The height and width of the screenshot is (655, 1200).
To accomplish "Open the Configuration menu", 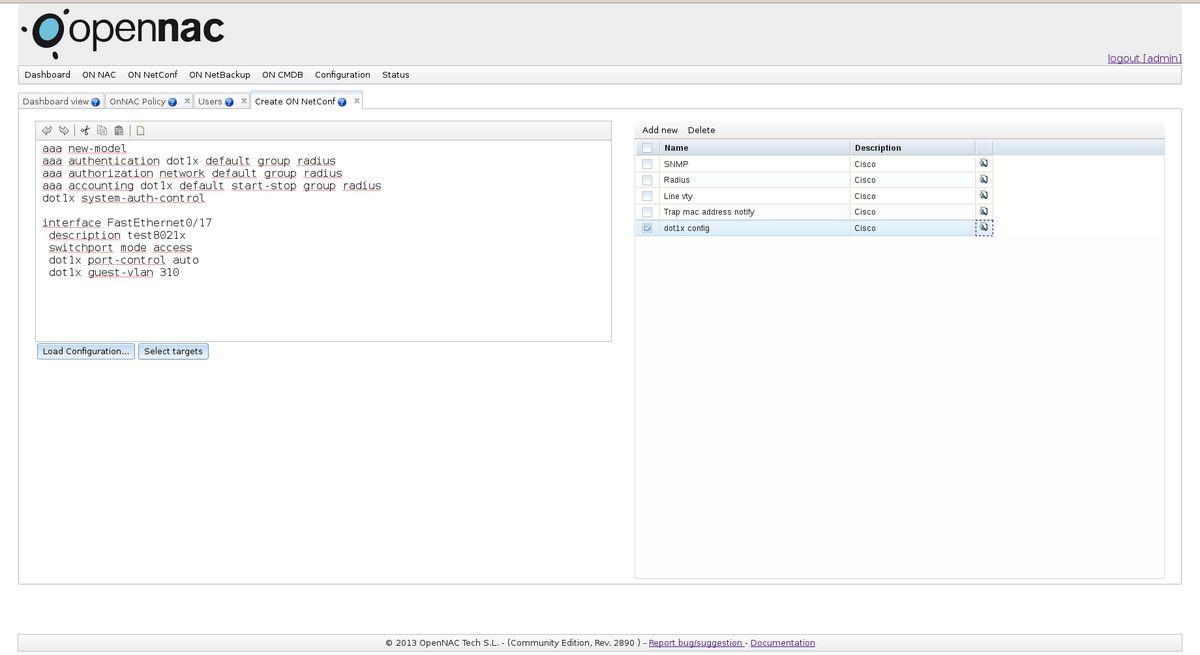I will point(342,75).
